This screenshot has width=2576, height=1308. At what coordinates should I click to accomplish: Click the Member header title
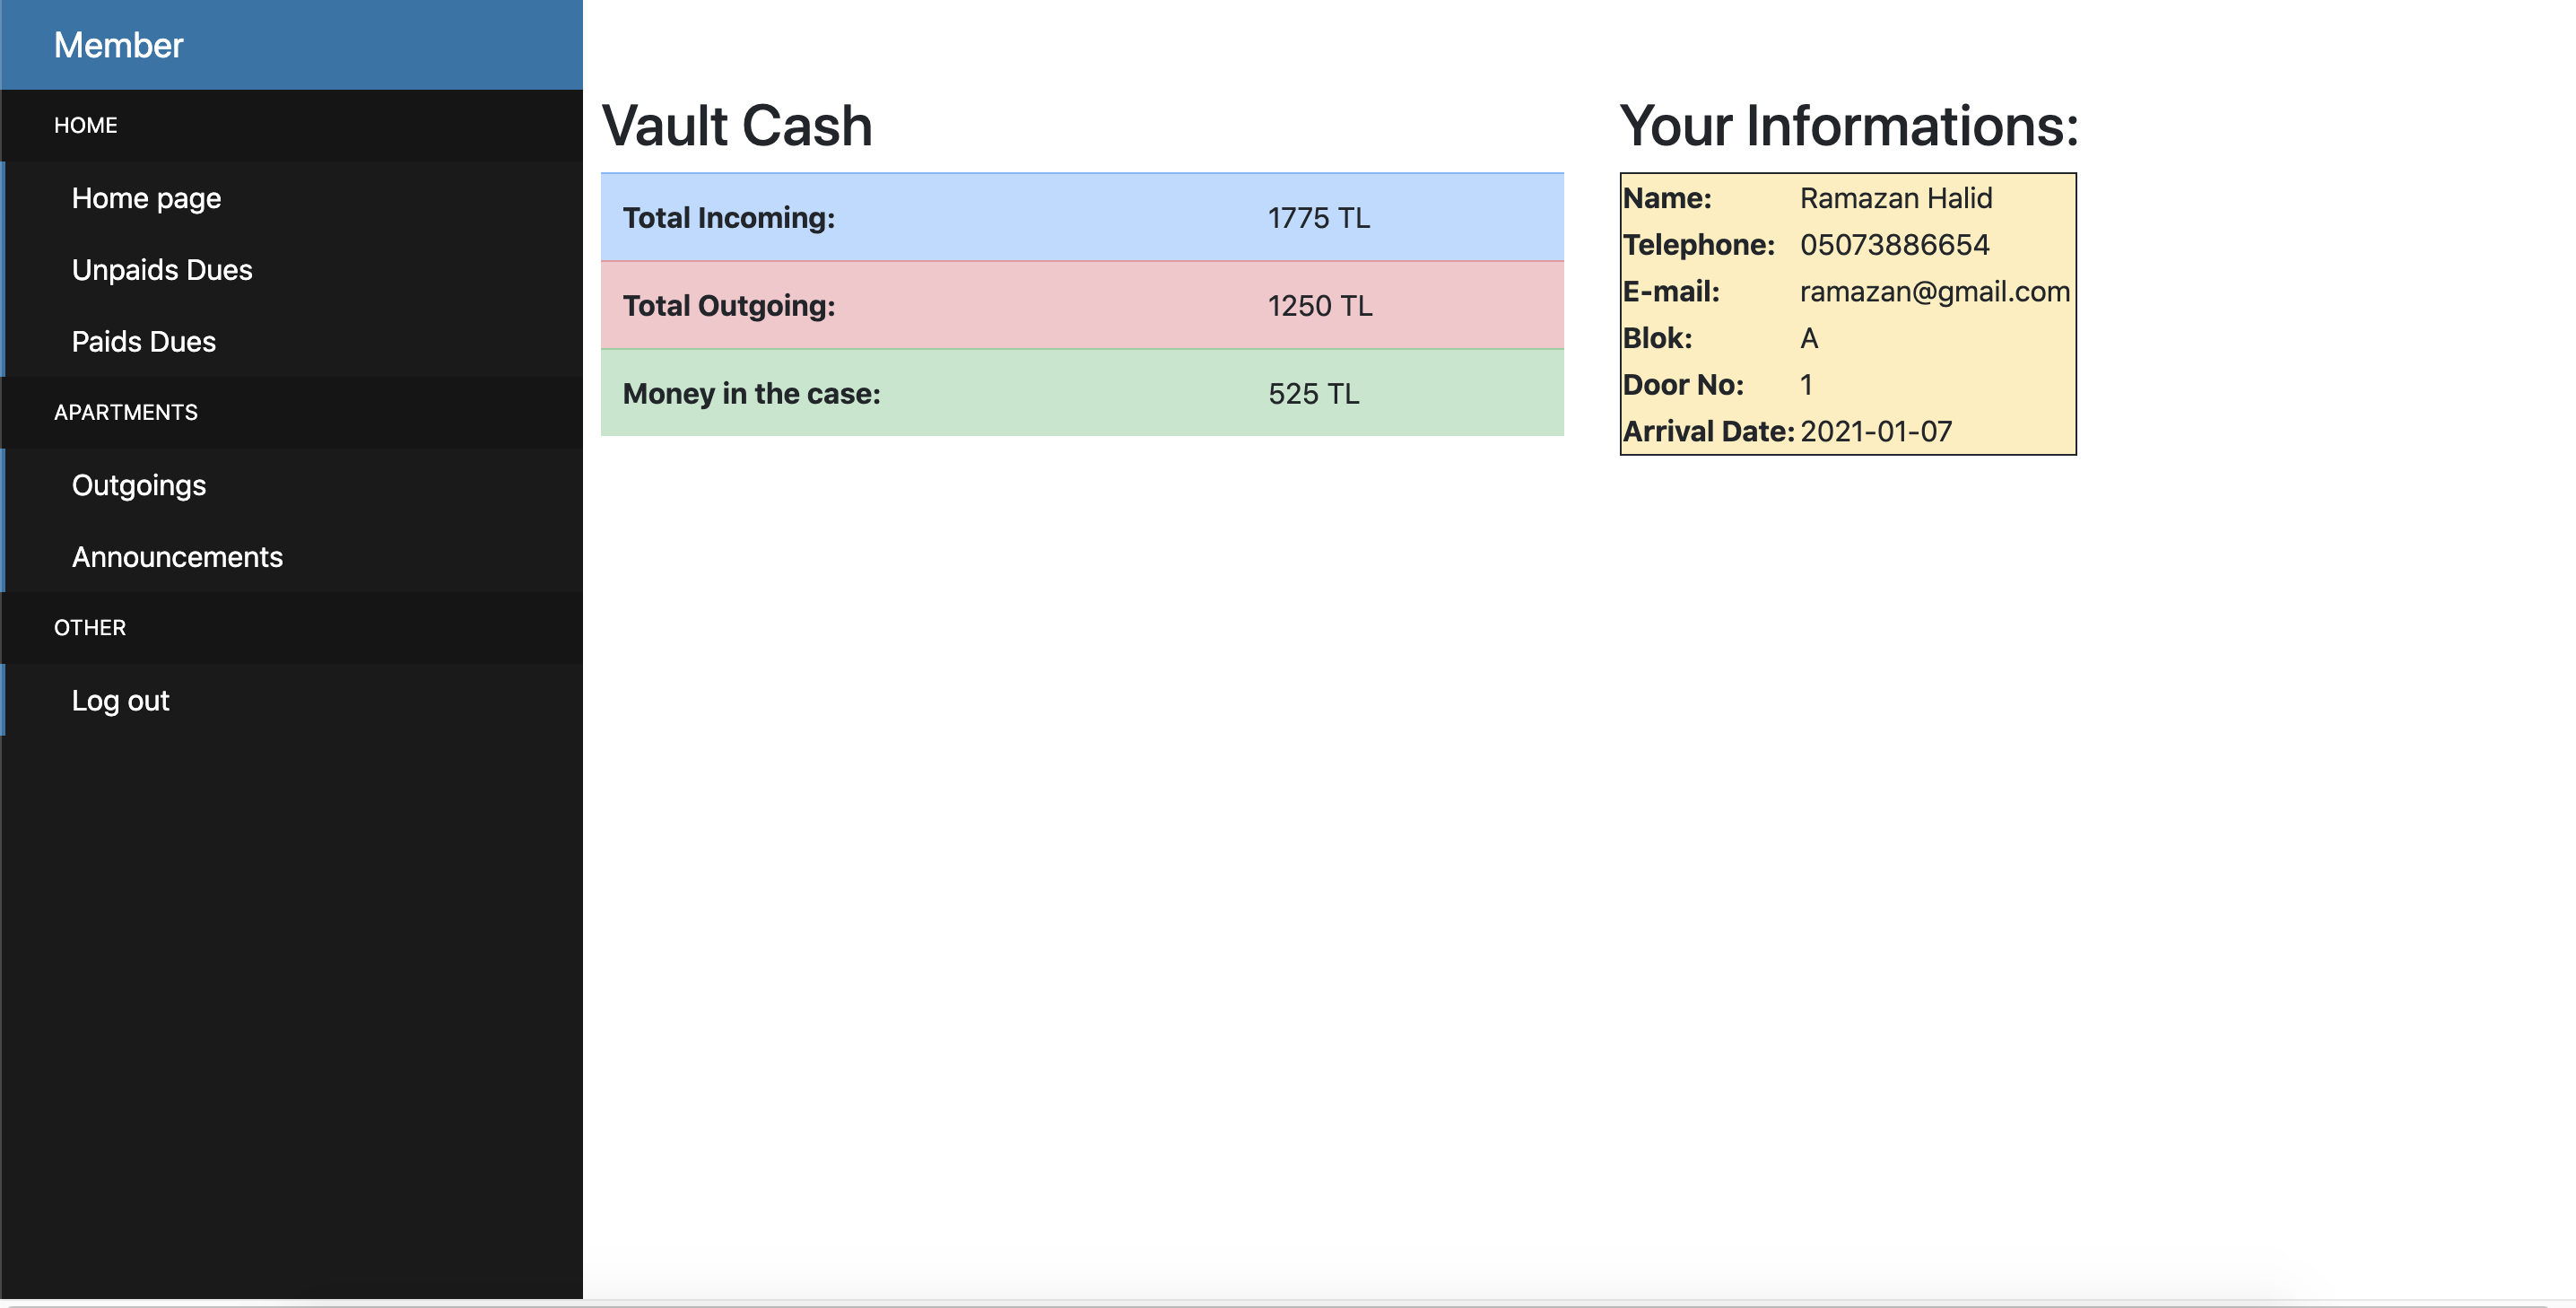118,45
